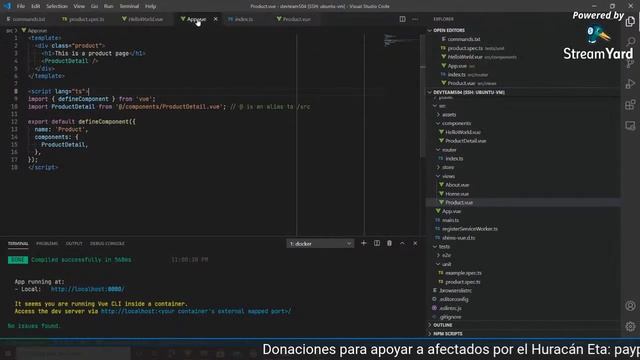Open the editor More Actions ellipsis
640x360 pixels.
point(415,19)
